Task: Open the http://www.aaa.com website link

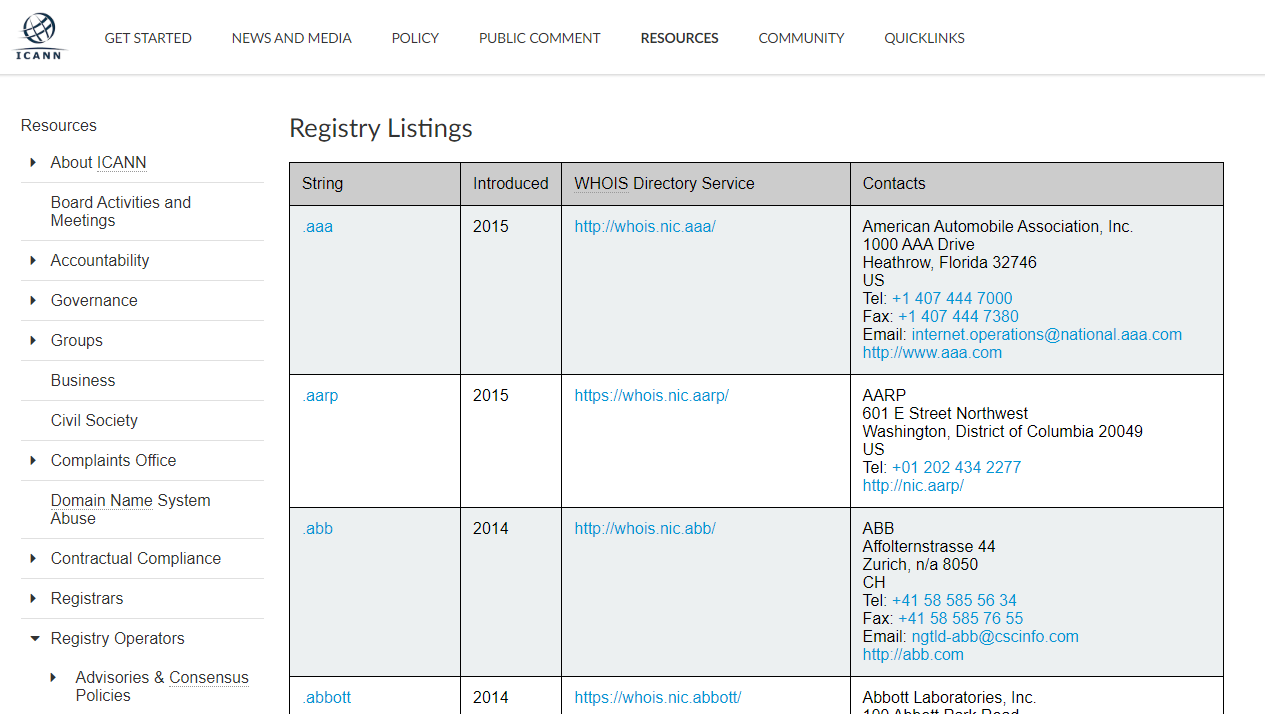Action: (932, 352)
